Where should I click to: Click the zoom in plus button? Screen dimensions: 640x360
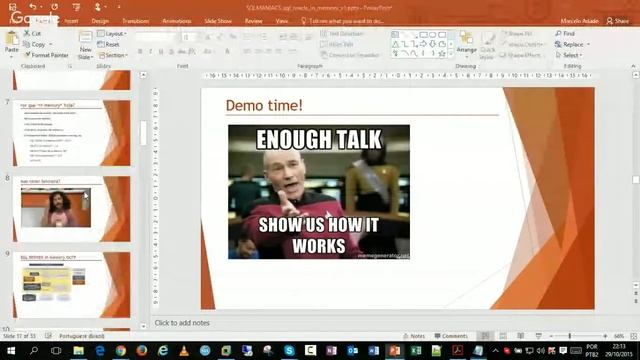(x=605, y=336)
